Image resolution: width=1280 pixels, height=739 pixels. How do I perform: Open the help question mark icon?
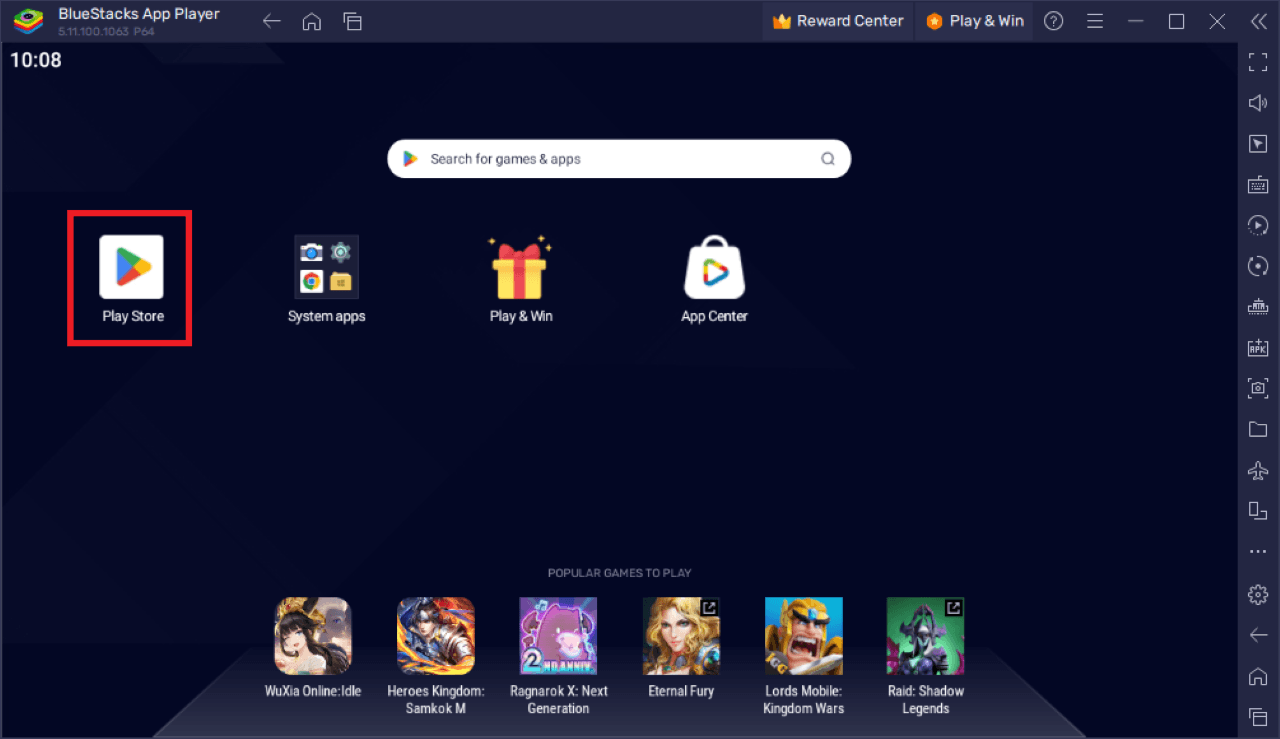[1053, 21]
